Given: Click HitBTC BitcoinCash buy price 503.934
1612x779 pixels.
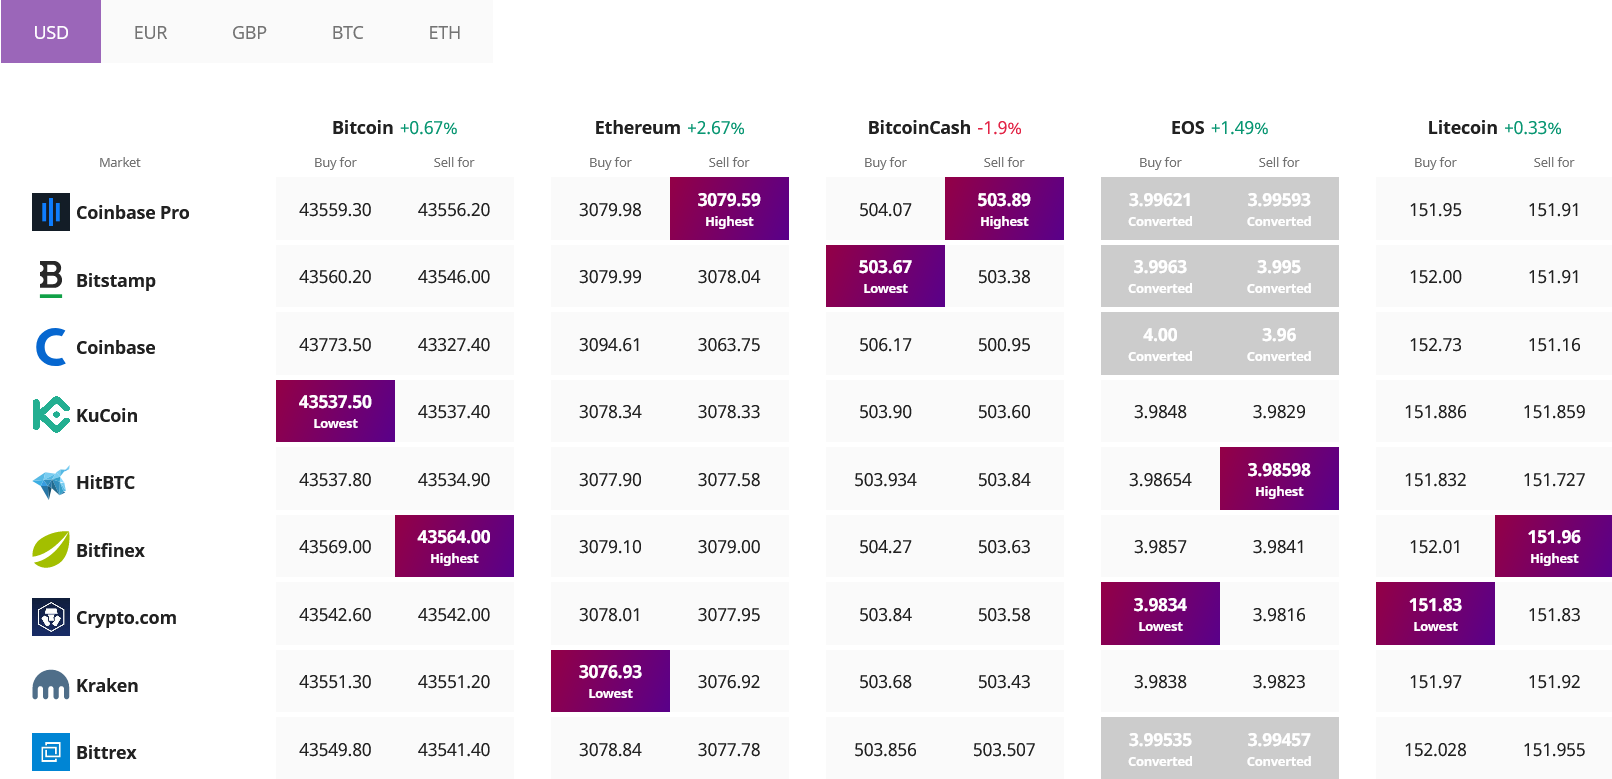Looking at the screenshot, I should [885, 480].
